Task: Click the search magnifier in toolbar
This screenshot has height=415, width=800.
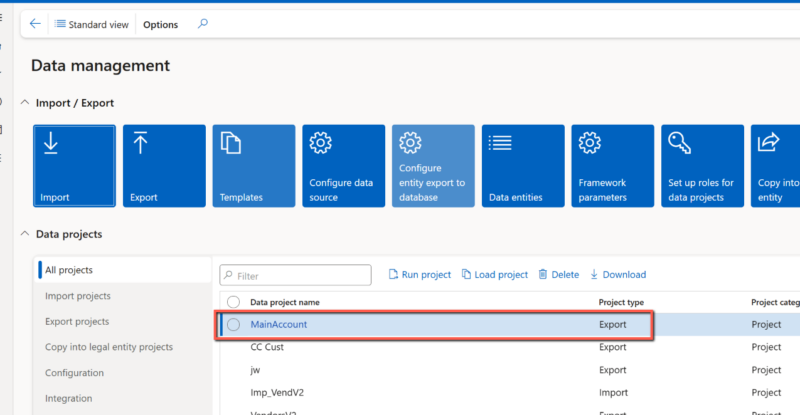Action: (x=203, y=24)
